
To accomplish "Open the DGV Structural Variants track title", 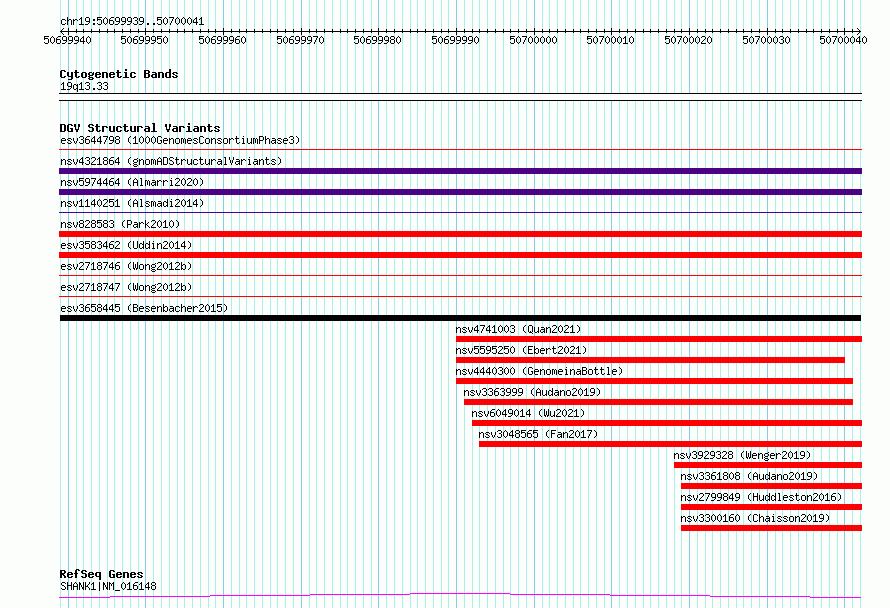I will (140, 128).
